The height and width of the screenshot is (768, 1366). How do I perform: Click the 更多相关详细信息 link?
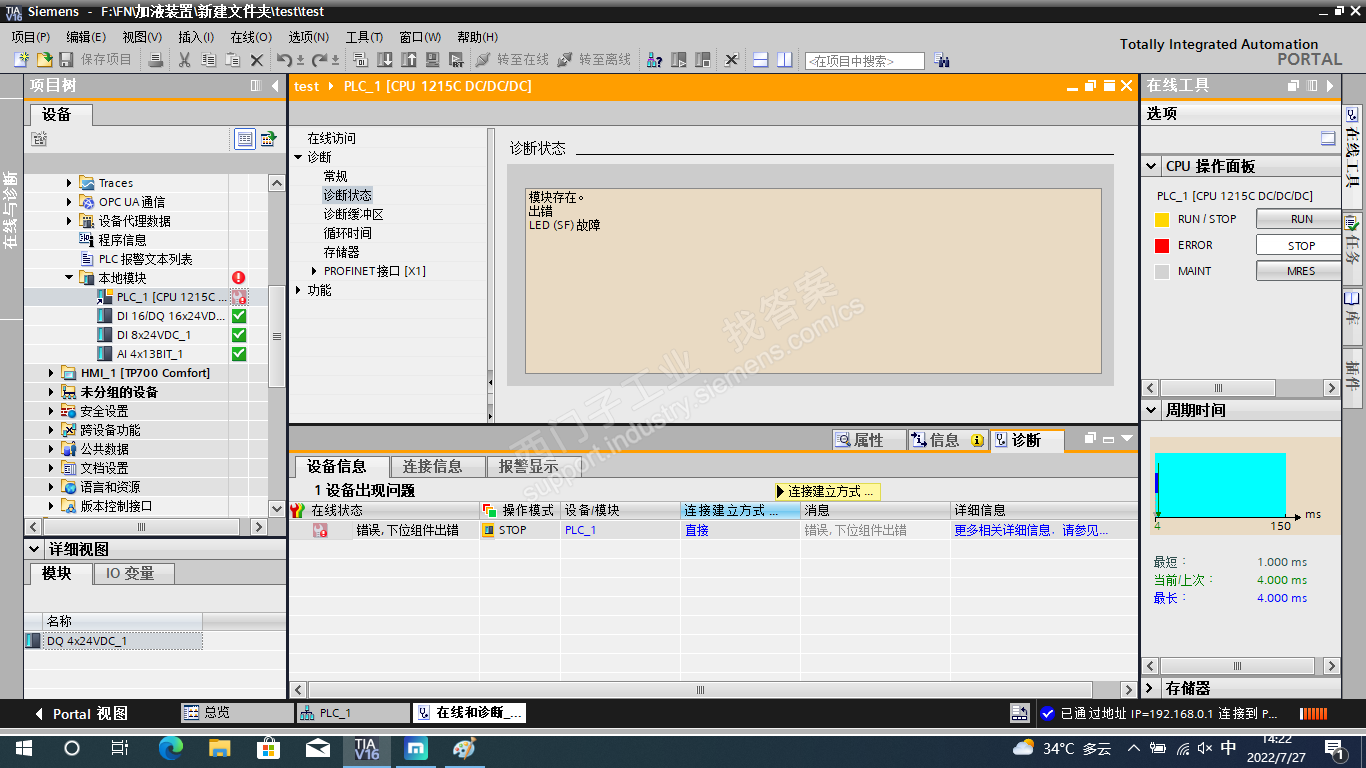pyautogui.click(x=1030, y=530)
